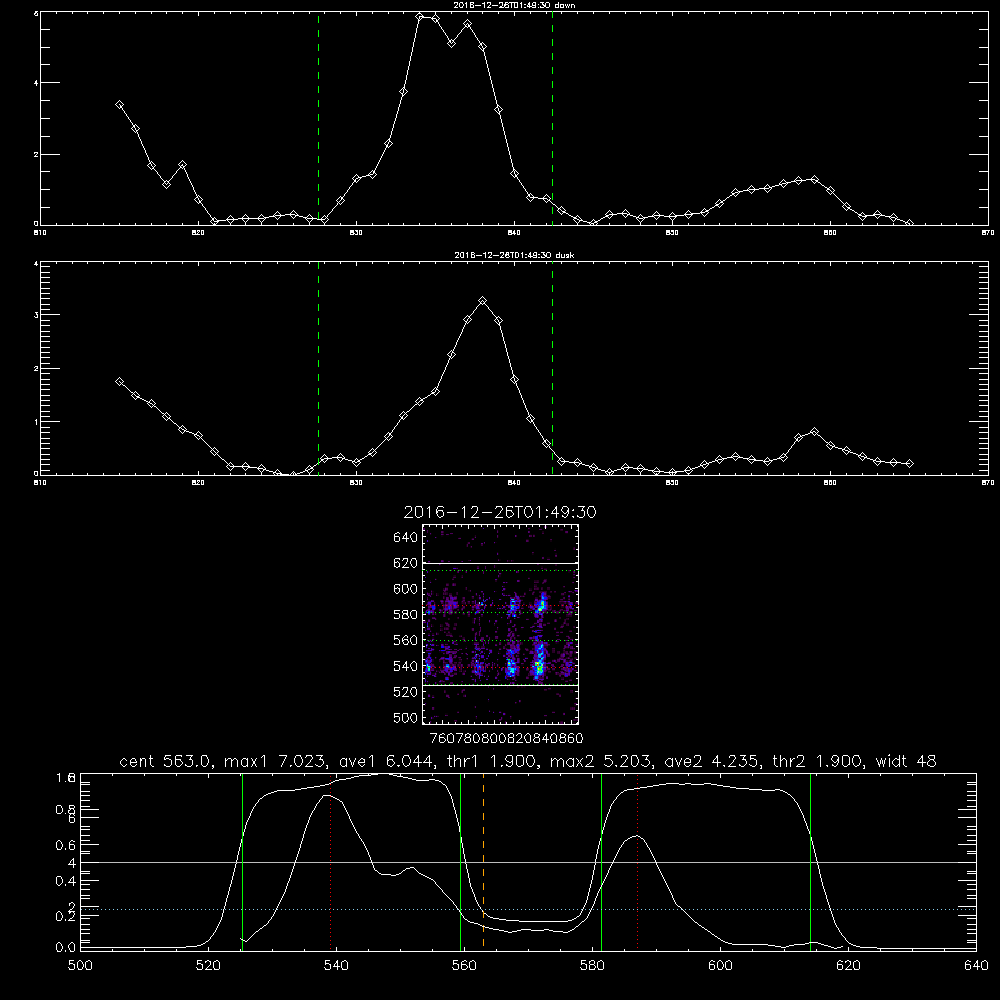
Task: Click the top plot's title ending in 'dawn'
Action: (x=513, y=5)
